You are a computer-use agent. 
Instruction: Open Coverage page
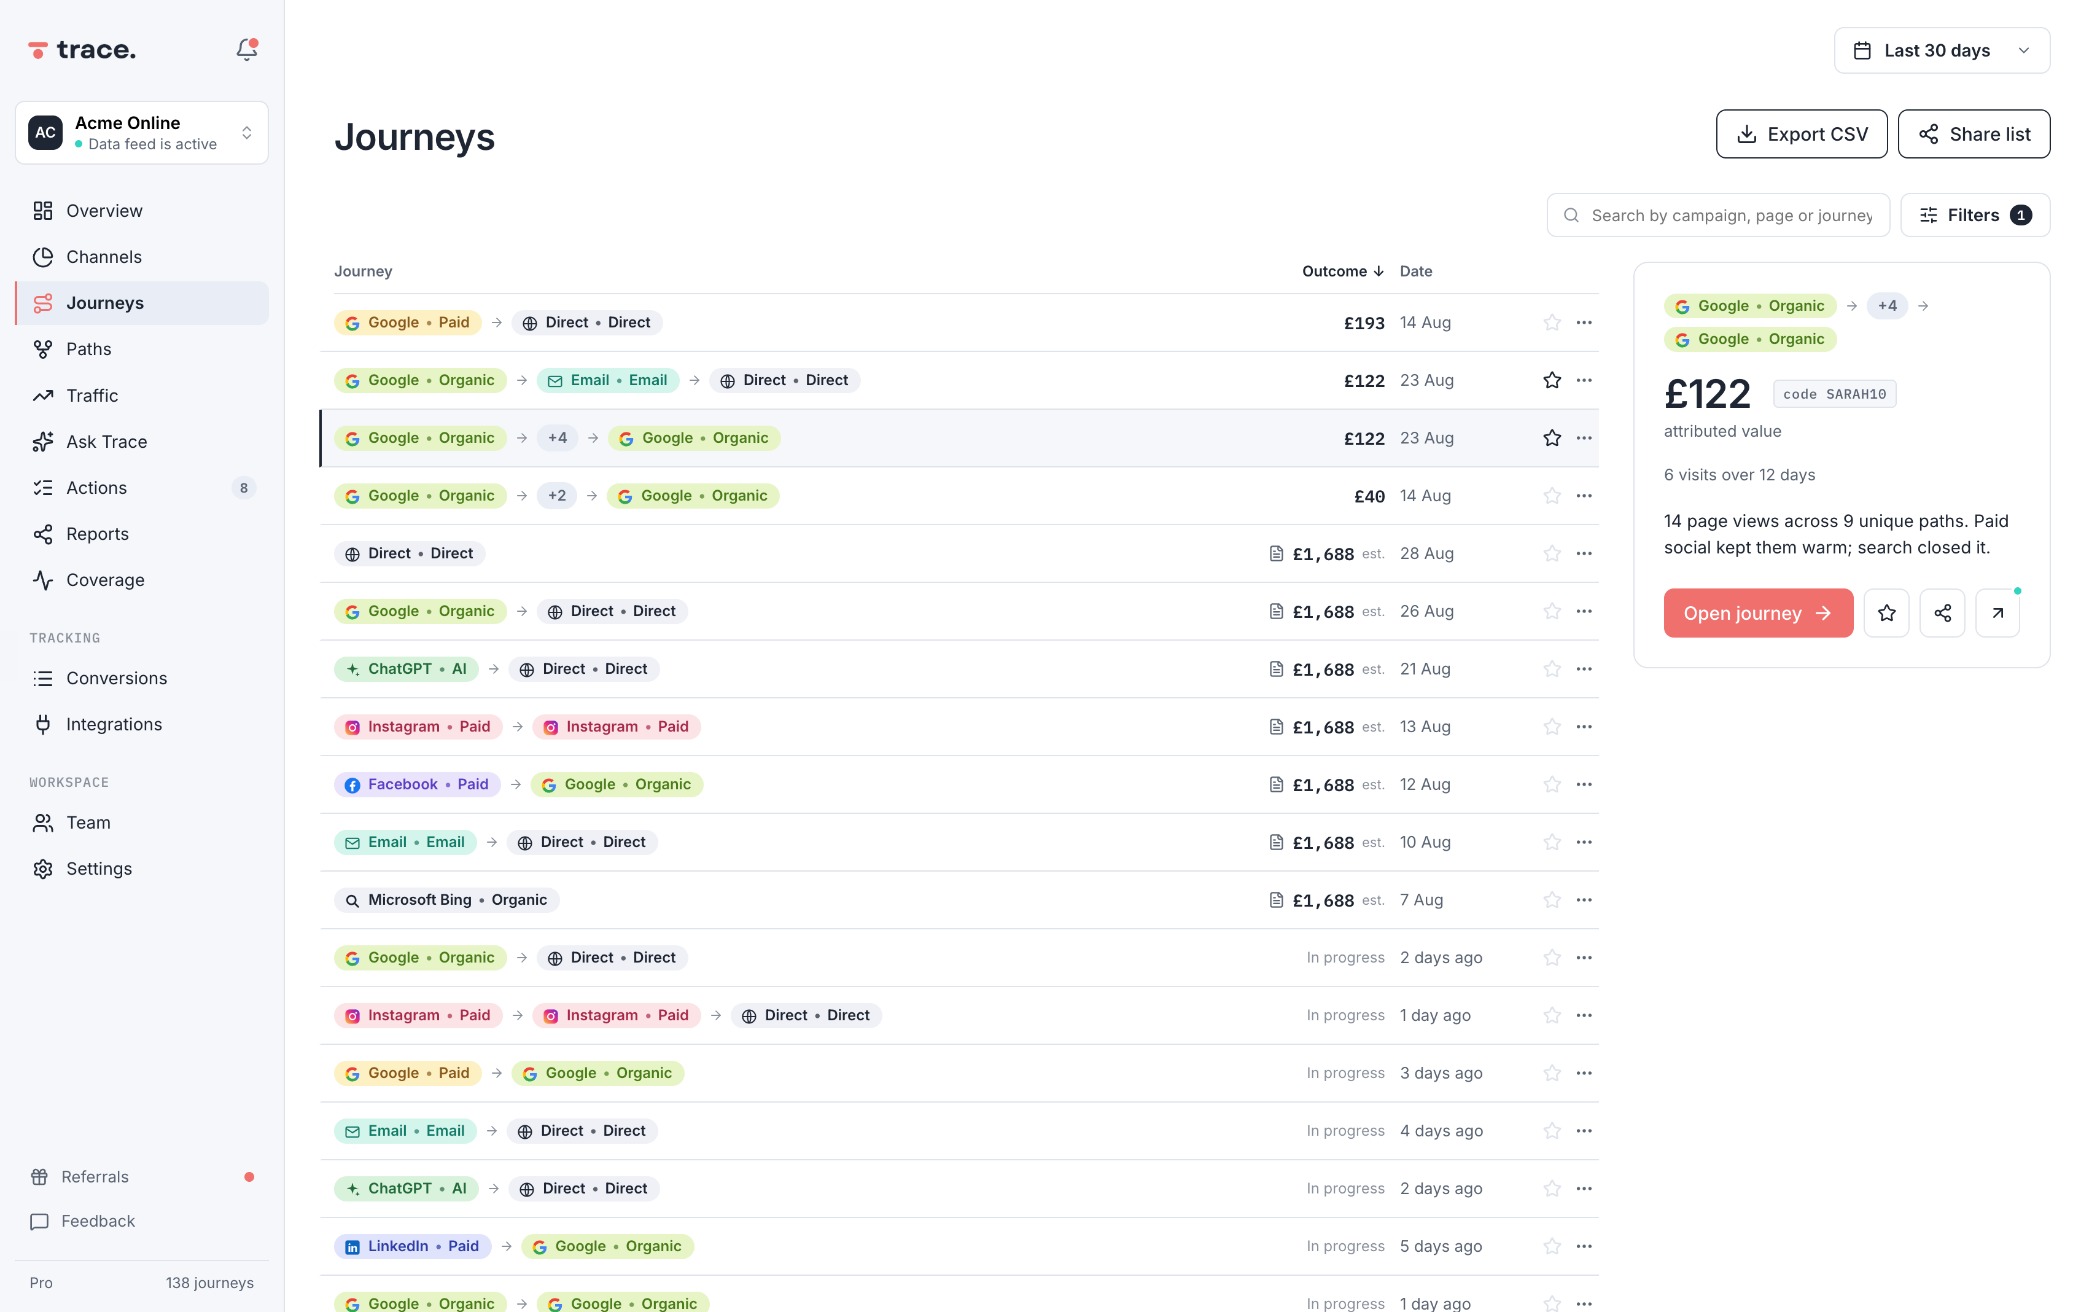142,580
